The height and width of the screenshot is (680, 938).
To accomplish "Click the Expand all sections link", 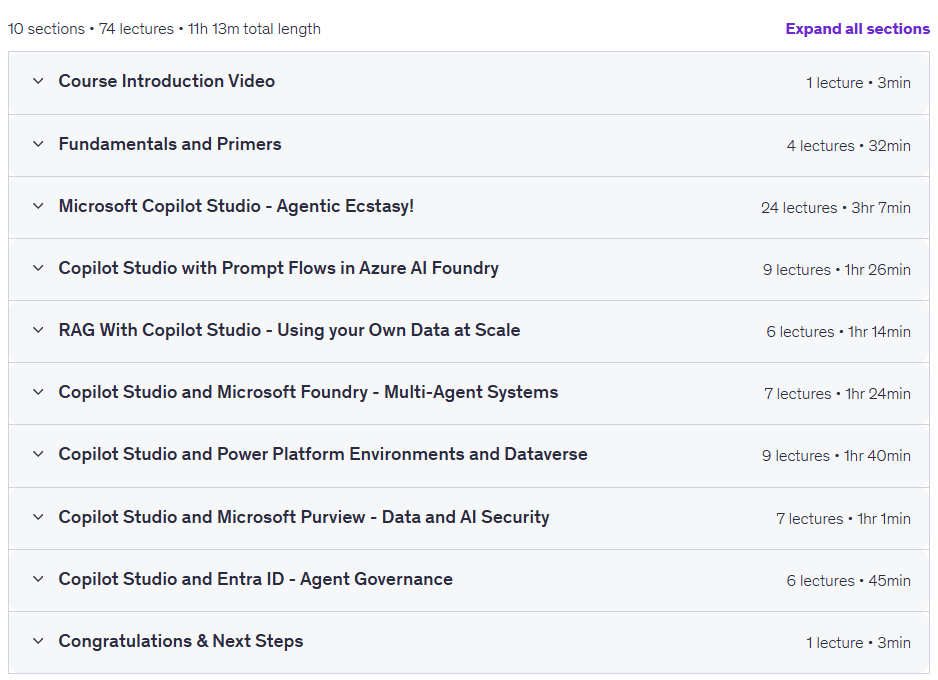I will coord(857,29).
